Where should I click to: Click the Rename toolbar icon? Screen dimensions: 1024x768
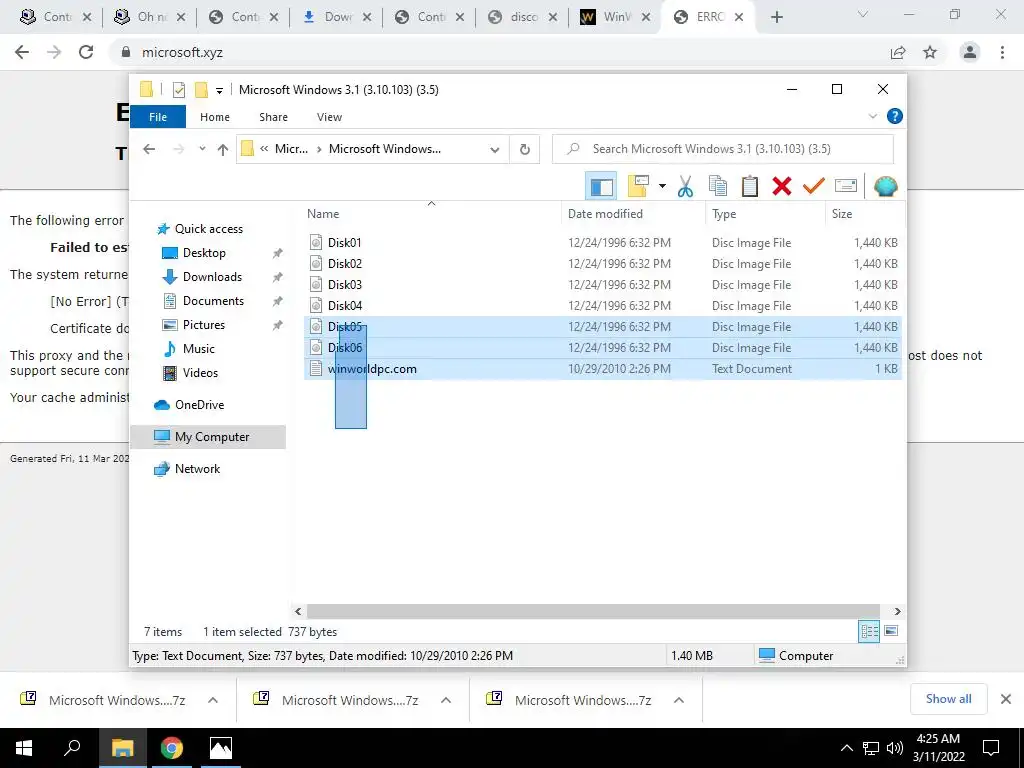(846, 186)
